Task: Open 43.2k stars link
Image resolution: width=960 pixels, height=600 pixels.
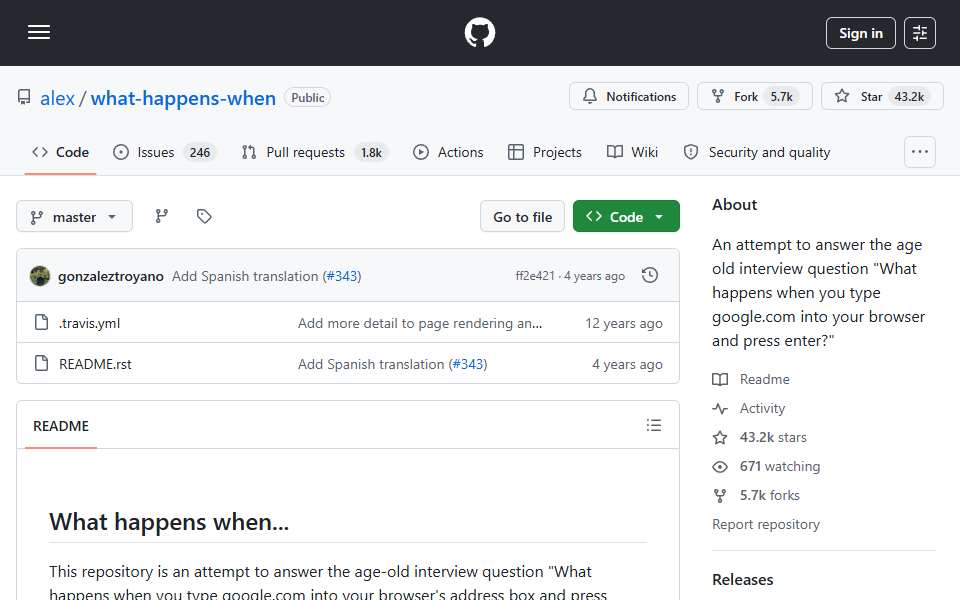Action: pos(760,437)
